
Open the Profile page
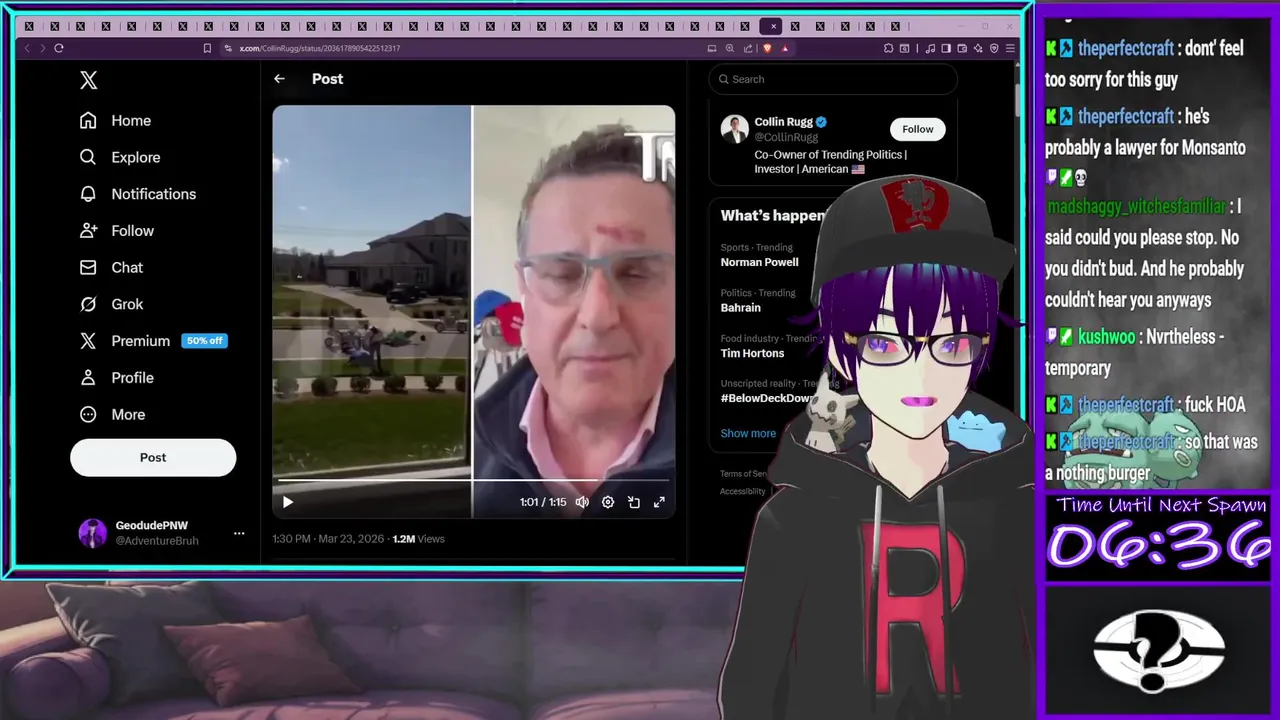pos(116,377)
